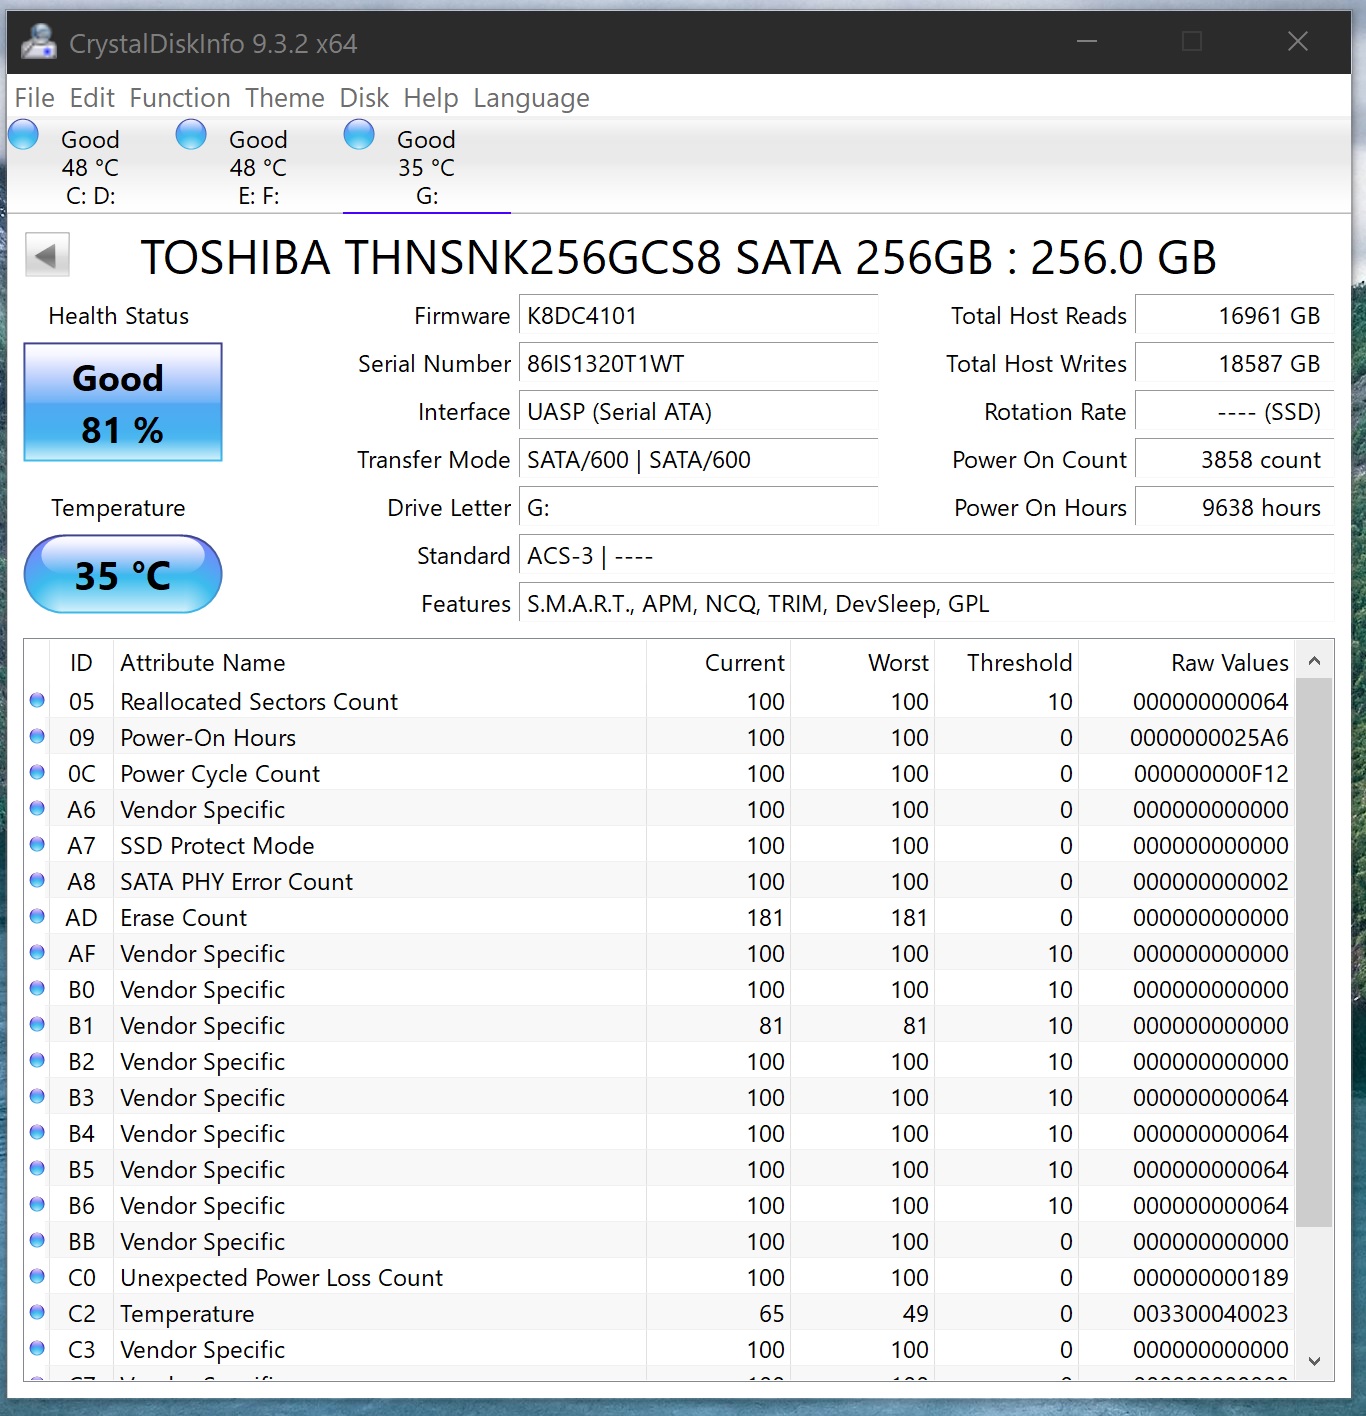The height and width of the screenshot is (1416, 1366).
Task: Click status dot of BB Vendor Specific row
Action: 37,1240
